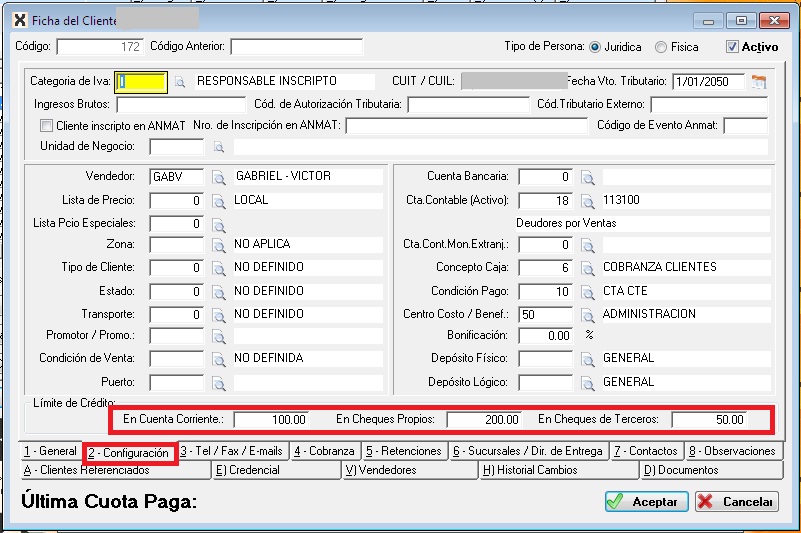Open the Cuenta Bancaria search icon
This screenshot has height=533, width=801.
(588, 177)
